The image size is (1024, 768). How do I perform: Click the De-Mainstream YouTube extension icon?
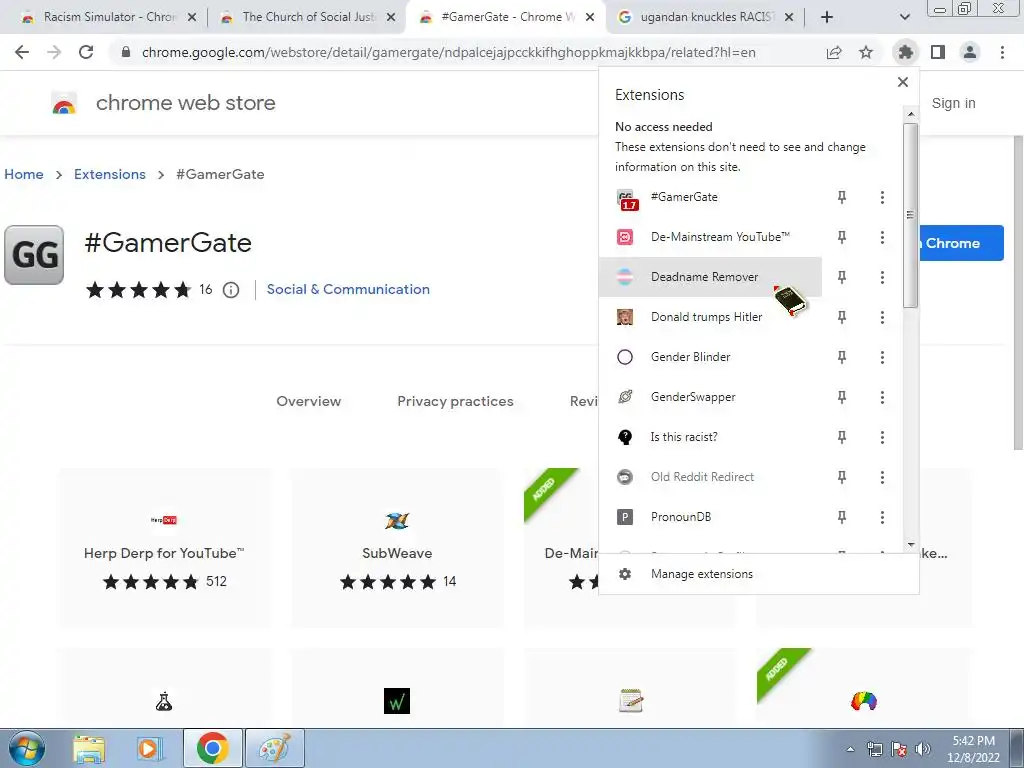click(625, 237)
